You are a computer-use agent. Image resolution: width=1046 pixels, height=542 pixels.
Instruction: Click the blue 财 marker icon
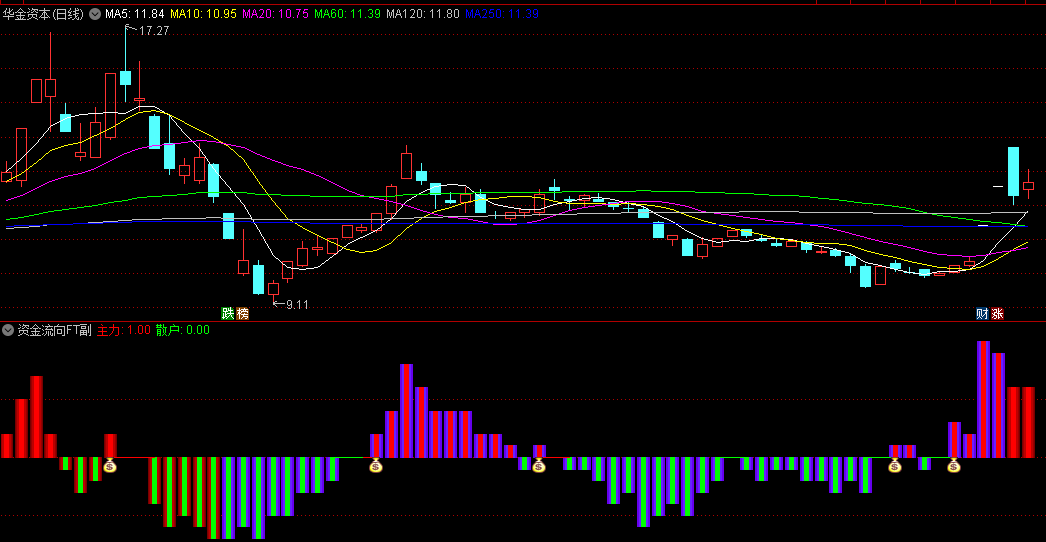982,313
